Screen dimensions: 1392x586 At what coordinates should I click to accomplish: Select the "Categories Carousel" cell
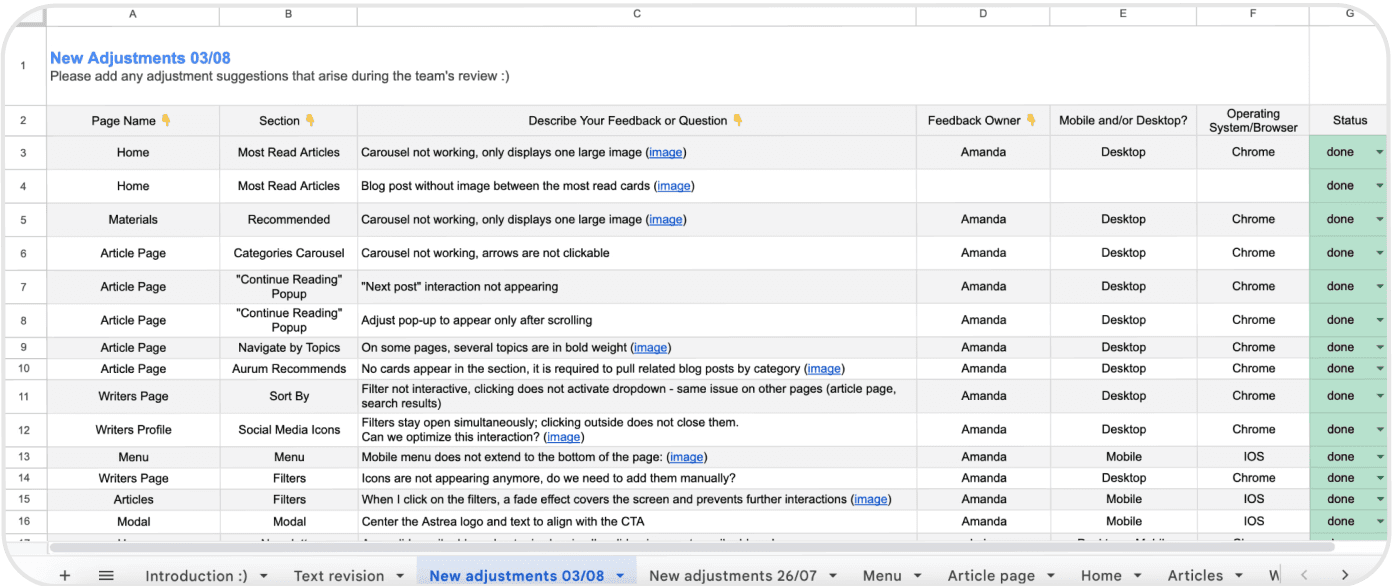(x=288, y=254)
